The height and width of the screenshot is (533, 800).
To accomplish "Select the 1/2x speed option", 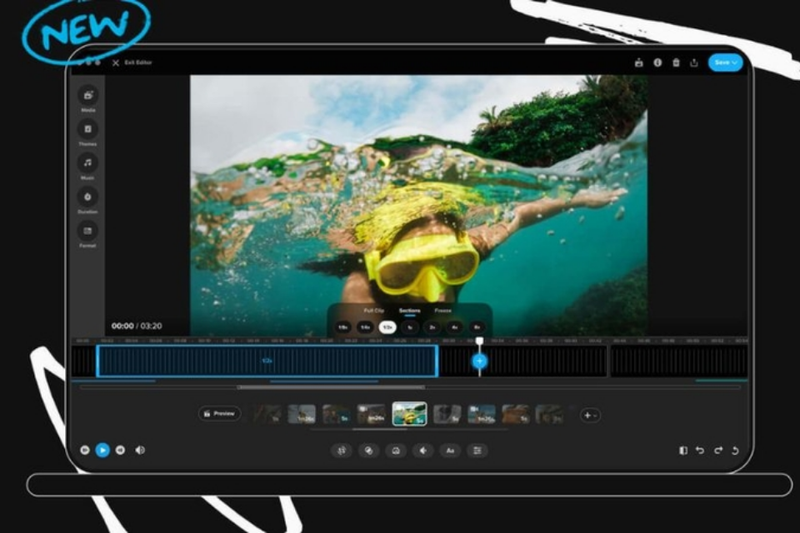I will coord(388,327).
